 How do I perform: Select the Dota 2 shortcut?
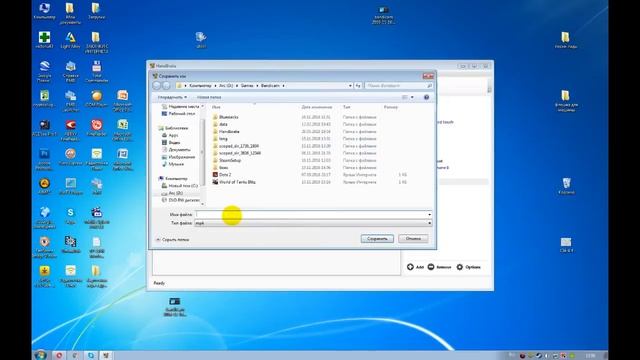pyautogui.click(x=225, y=175)
